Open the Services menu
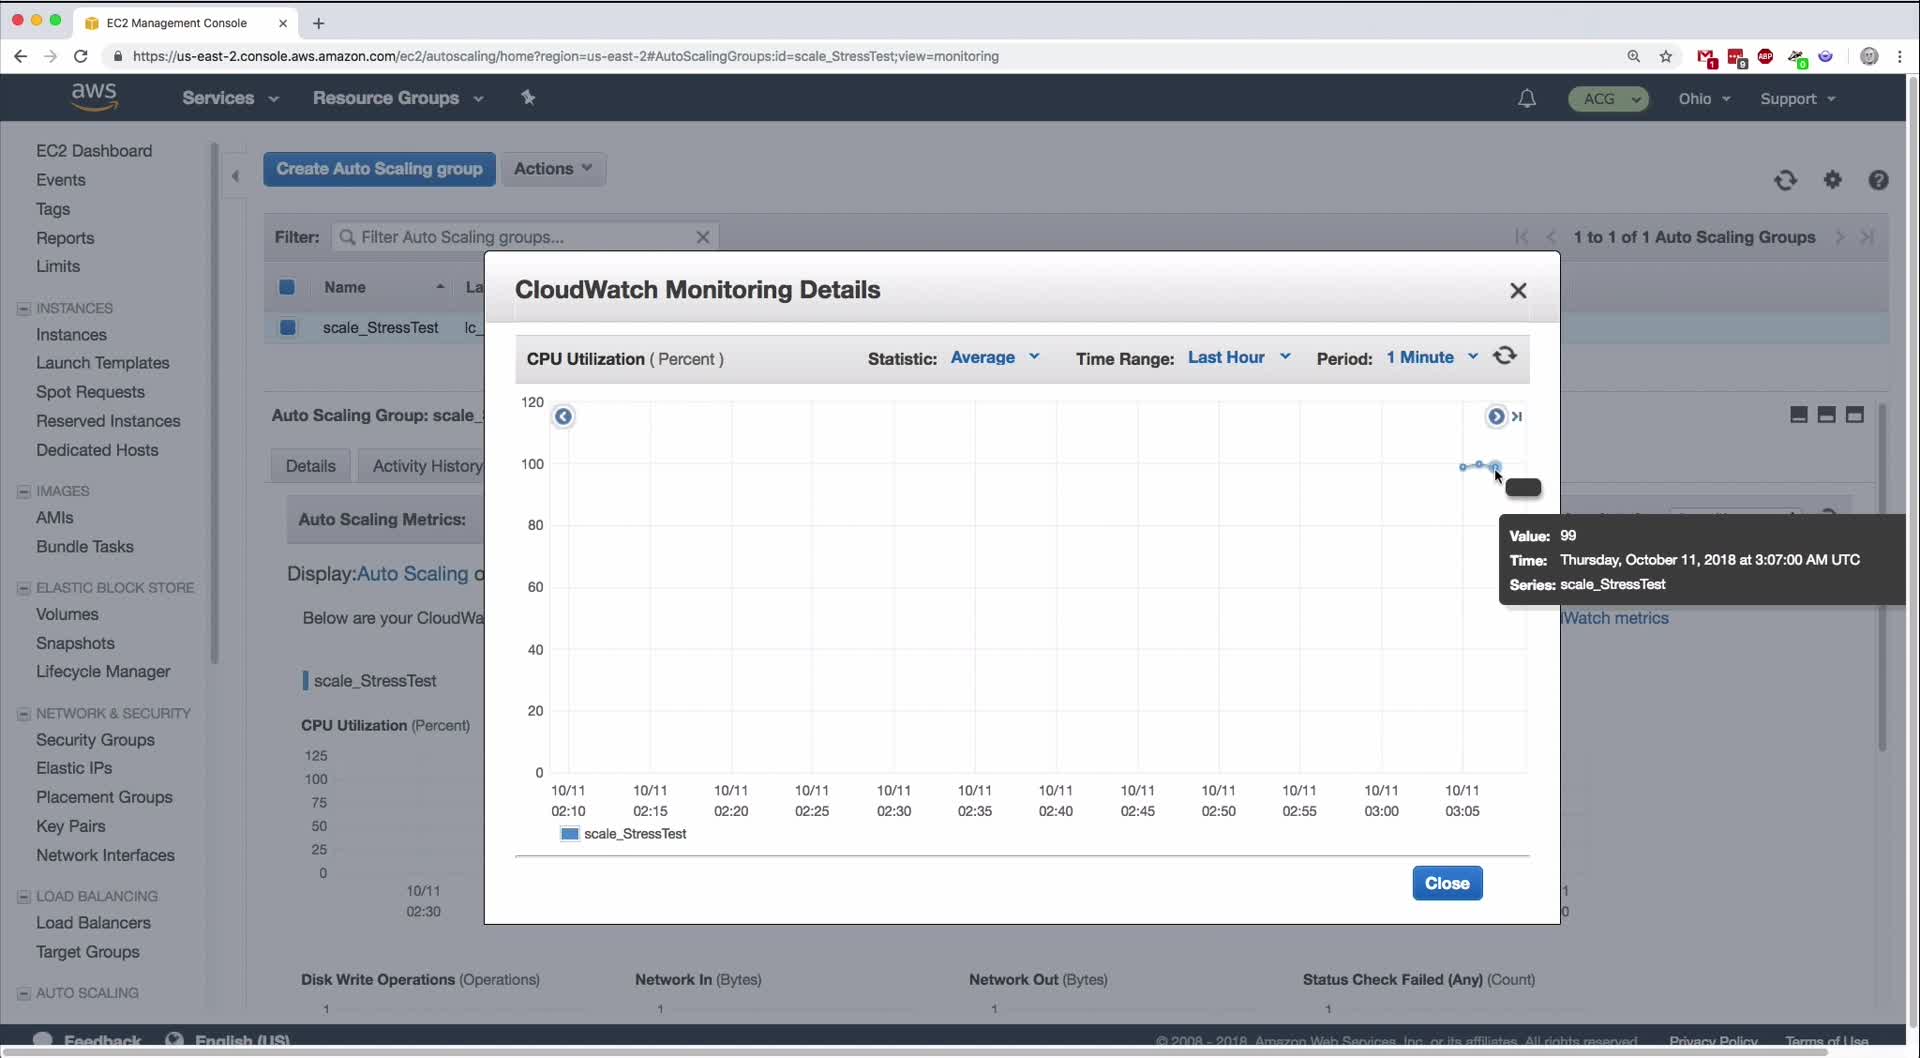 click(230, 98)
